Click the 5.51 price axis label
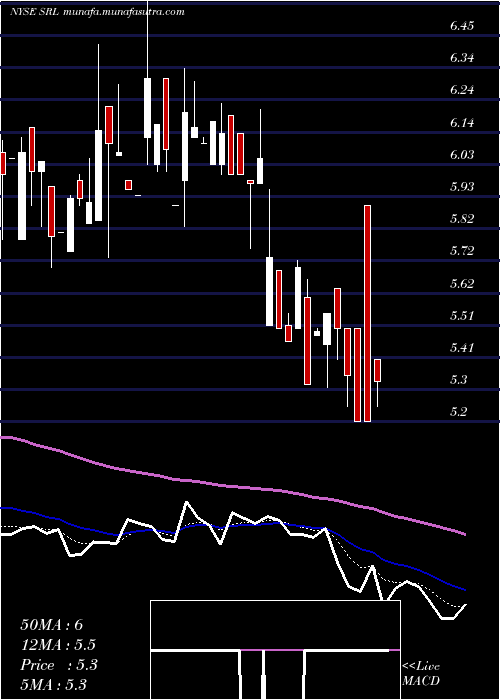 pos(462,316)
